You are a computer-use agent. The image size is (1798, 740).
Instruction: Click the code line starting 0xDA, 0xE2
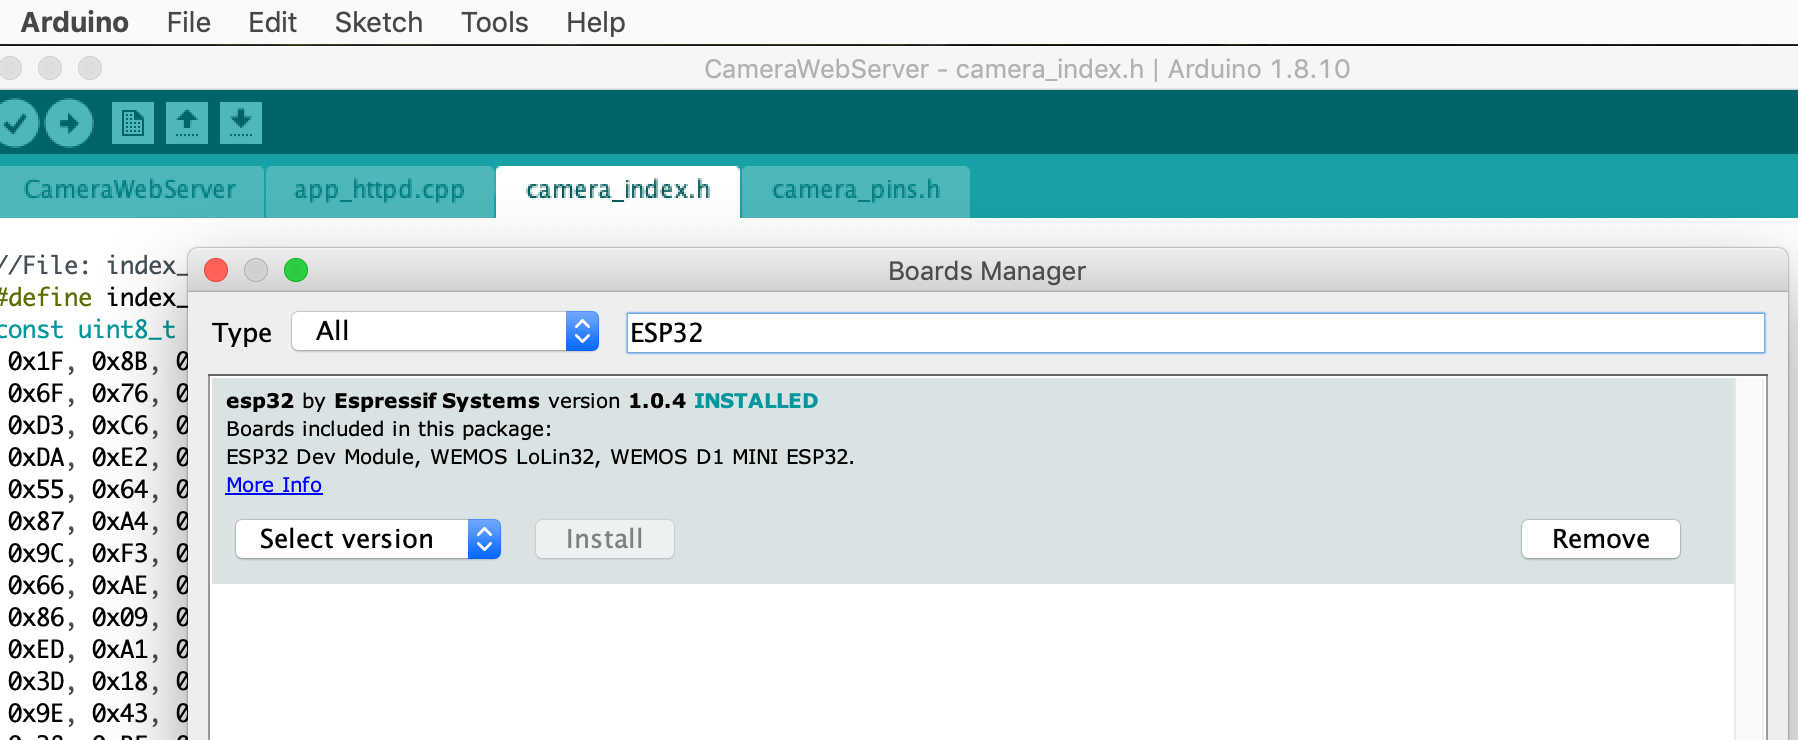tap(97, 457)
